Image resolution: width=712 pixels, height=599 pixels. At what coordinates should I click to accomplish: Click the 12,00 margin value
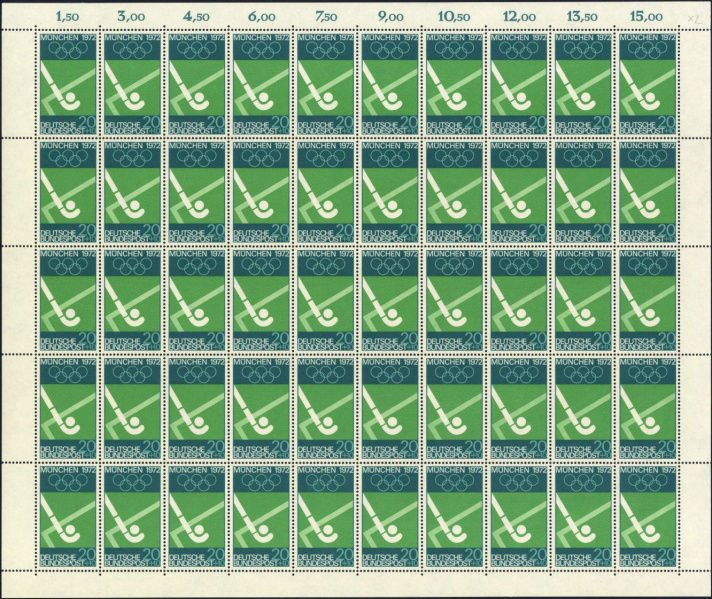click(519, 17)
